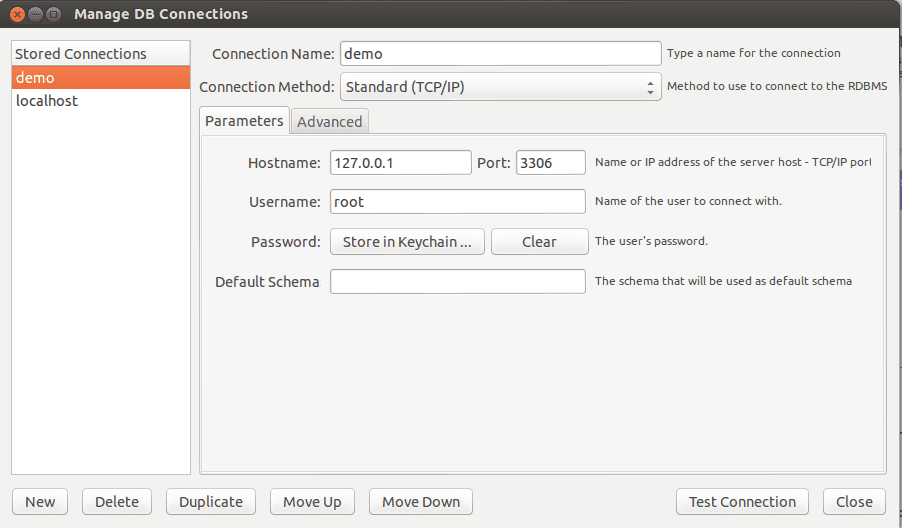Click the Stored Connections header
The height and width of the screenshot is (528, 902).
[x=101, y=53]
